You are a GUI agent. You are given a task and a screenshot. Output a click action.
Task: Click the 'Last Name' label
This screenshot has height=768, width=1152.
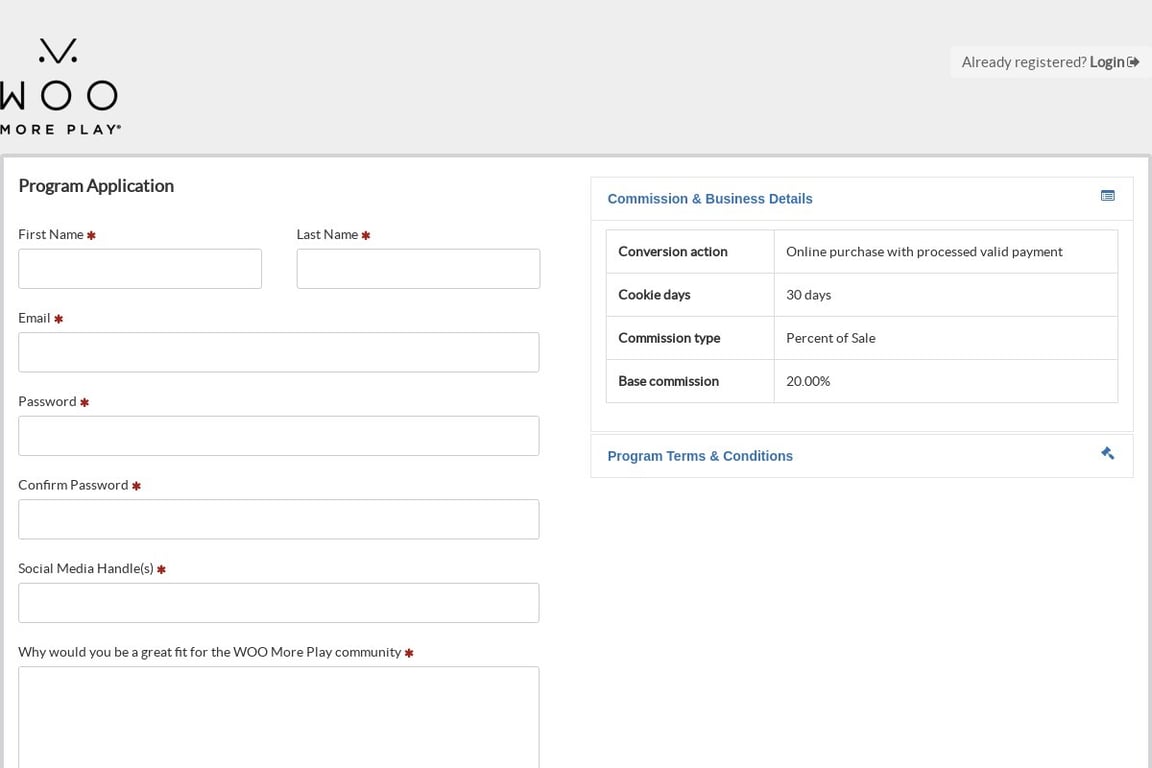327,234
